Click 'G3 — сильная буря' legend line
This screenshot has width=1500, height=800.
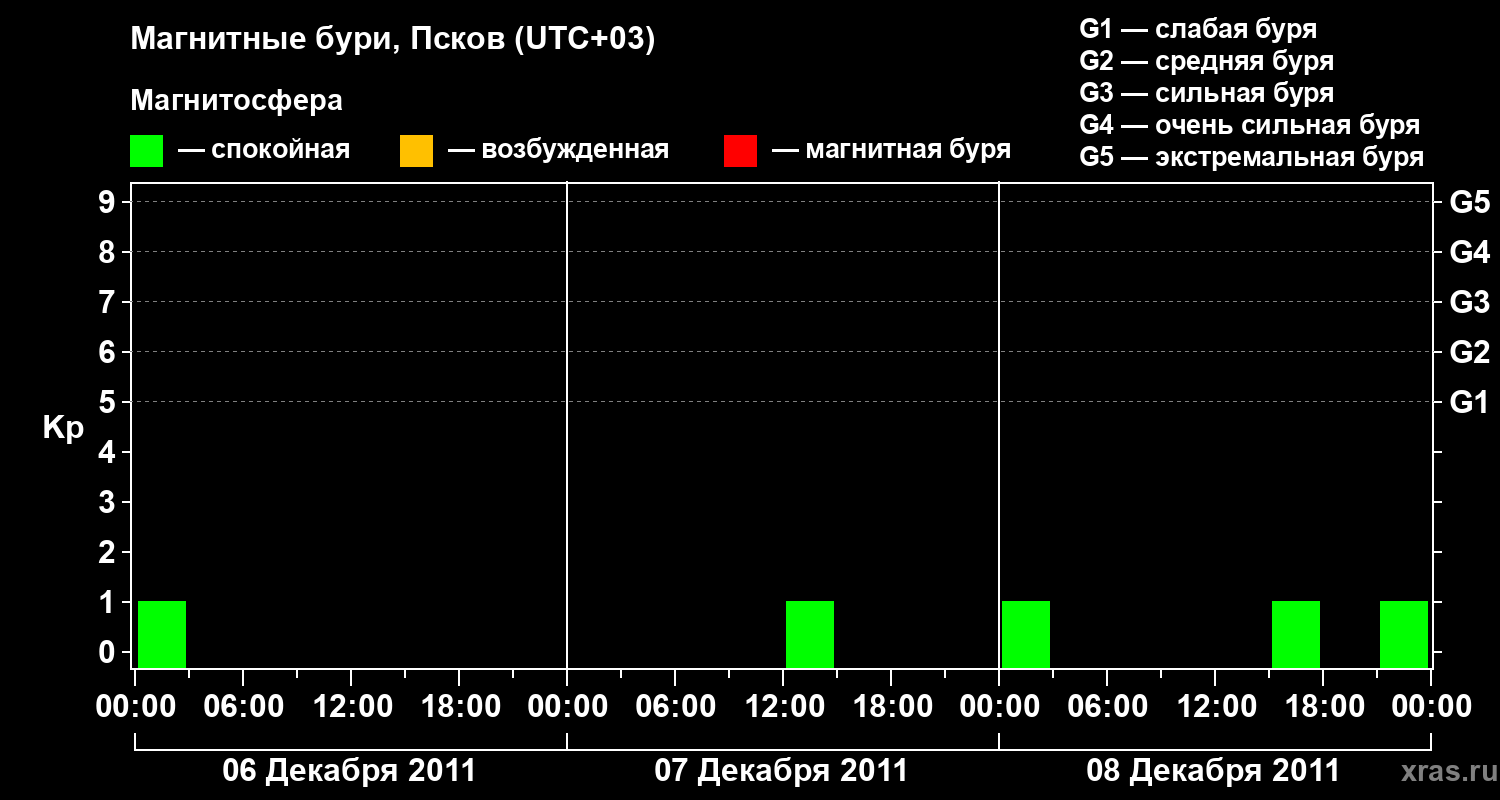coord(1207,93)
